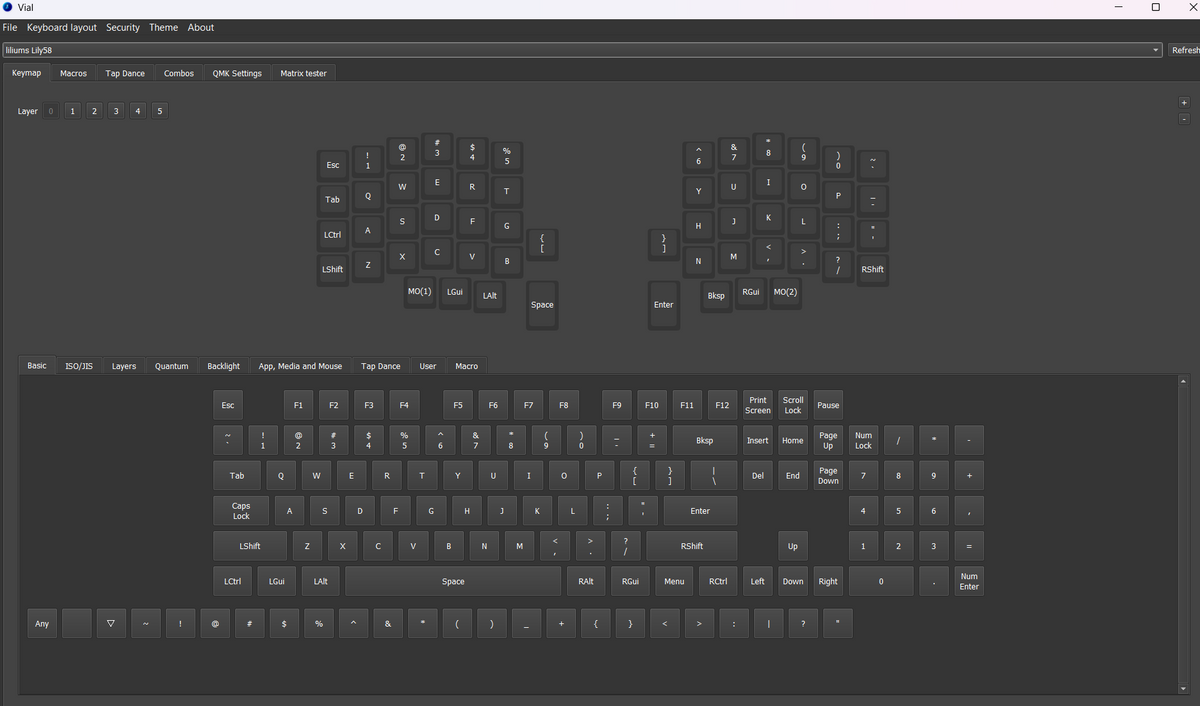Image resolution: width=1200 pixels, height=706 pixels.
Task: Select layer 1 button
Action: tap(73, 111)
